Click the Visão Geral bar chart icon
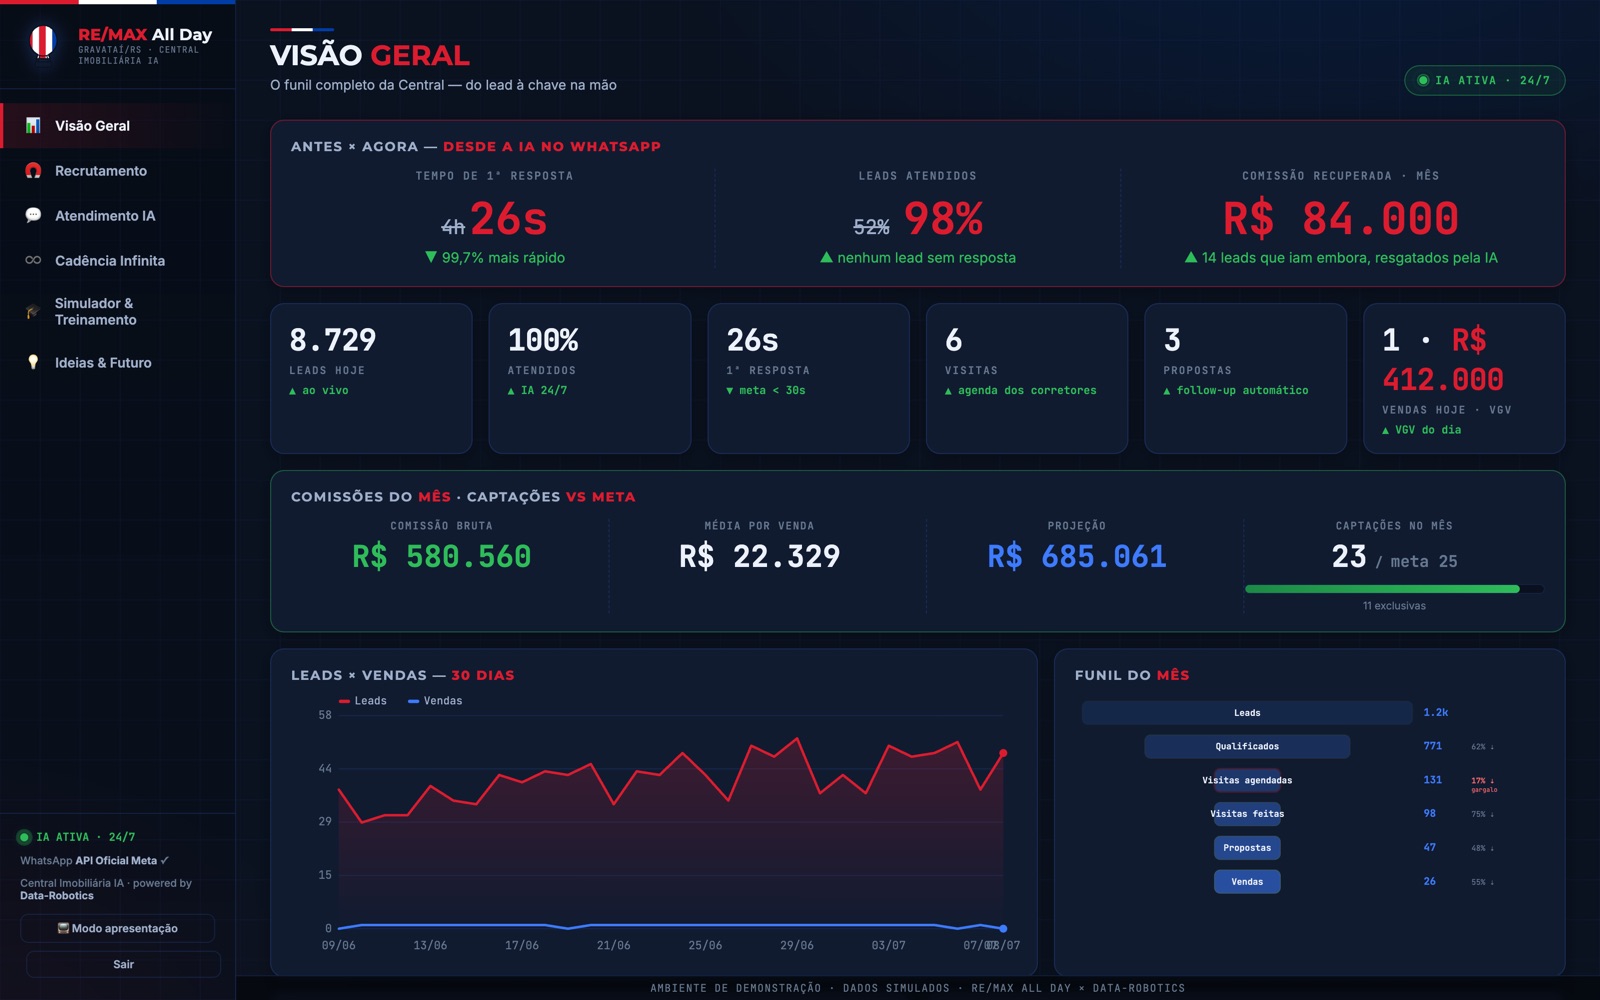Viewport: 1600px width, 1000px height. click(x=33, y=126)
